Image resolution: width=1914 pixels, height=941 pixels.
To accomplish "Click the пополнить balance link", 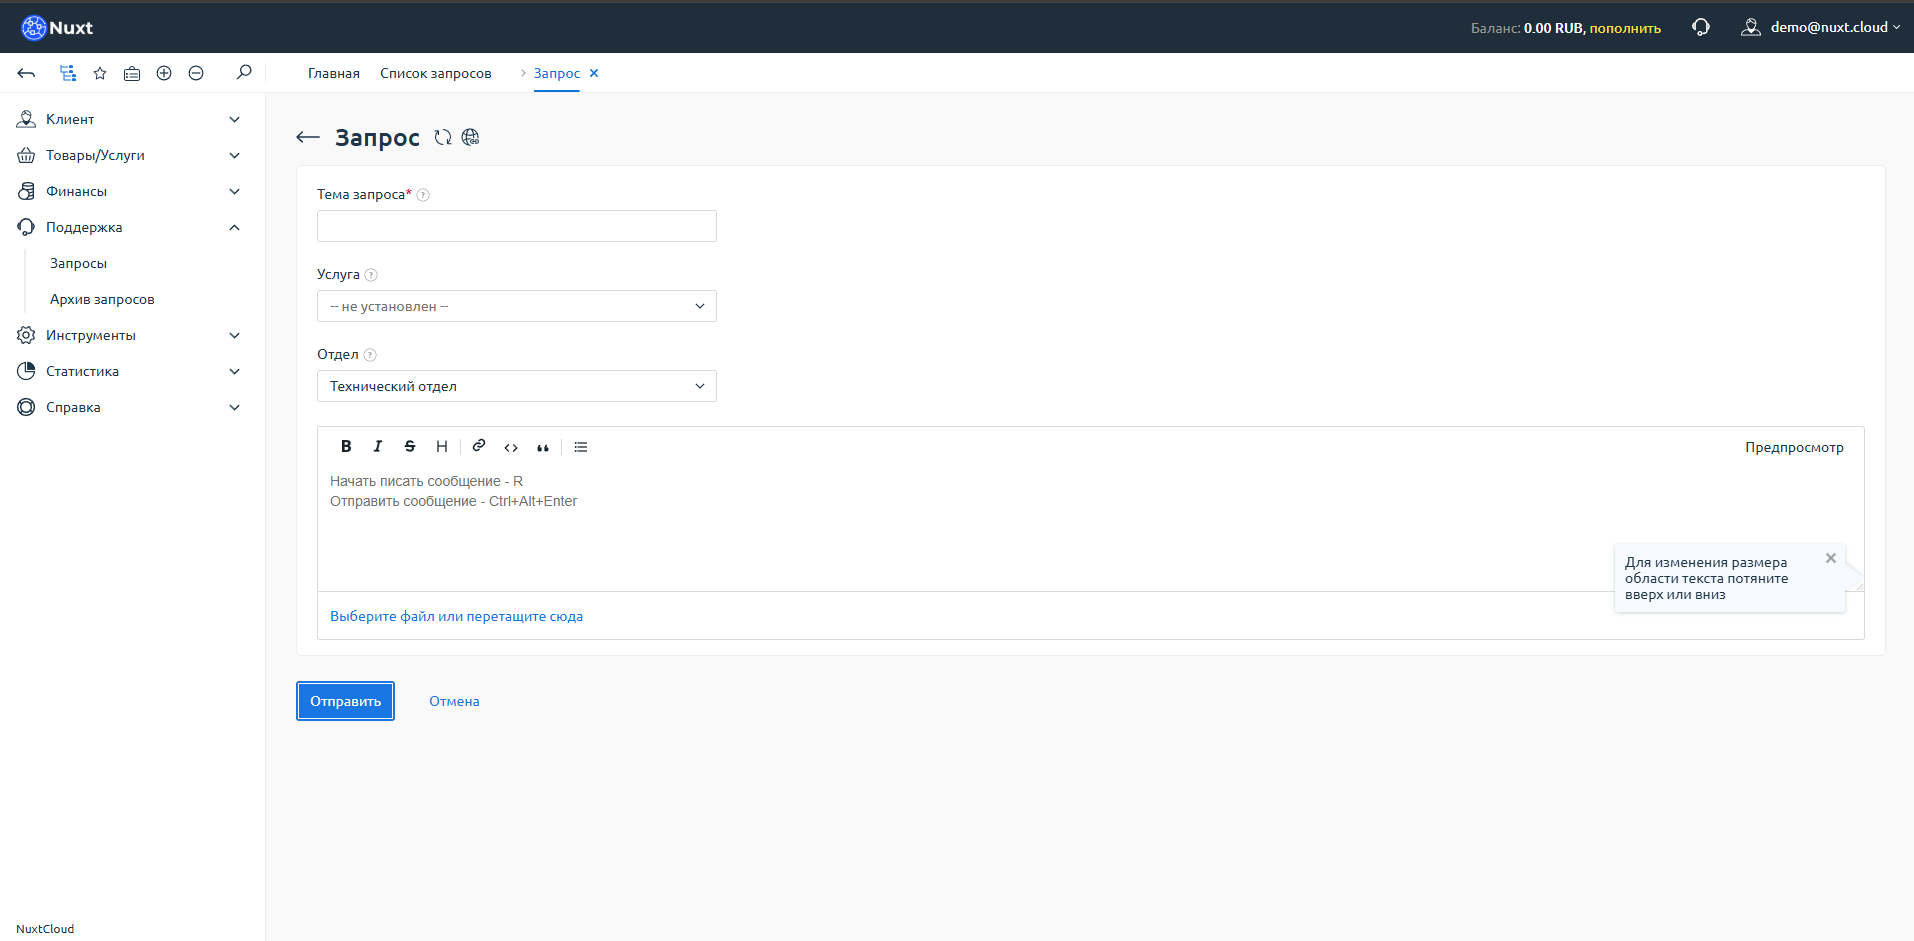I will (x=1626, y=27).
